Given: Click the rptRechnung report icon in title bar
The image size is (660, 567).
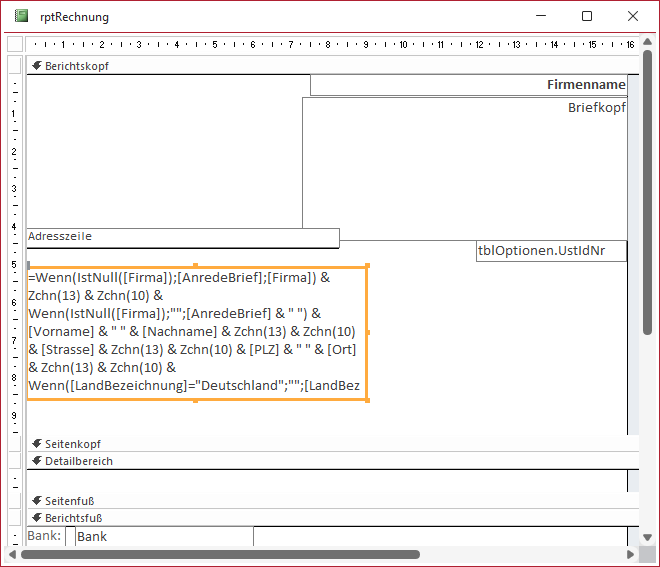Looking at the screenshot, I should coord(21,16).
